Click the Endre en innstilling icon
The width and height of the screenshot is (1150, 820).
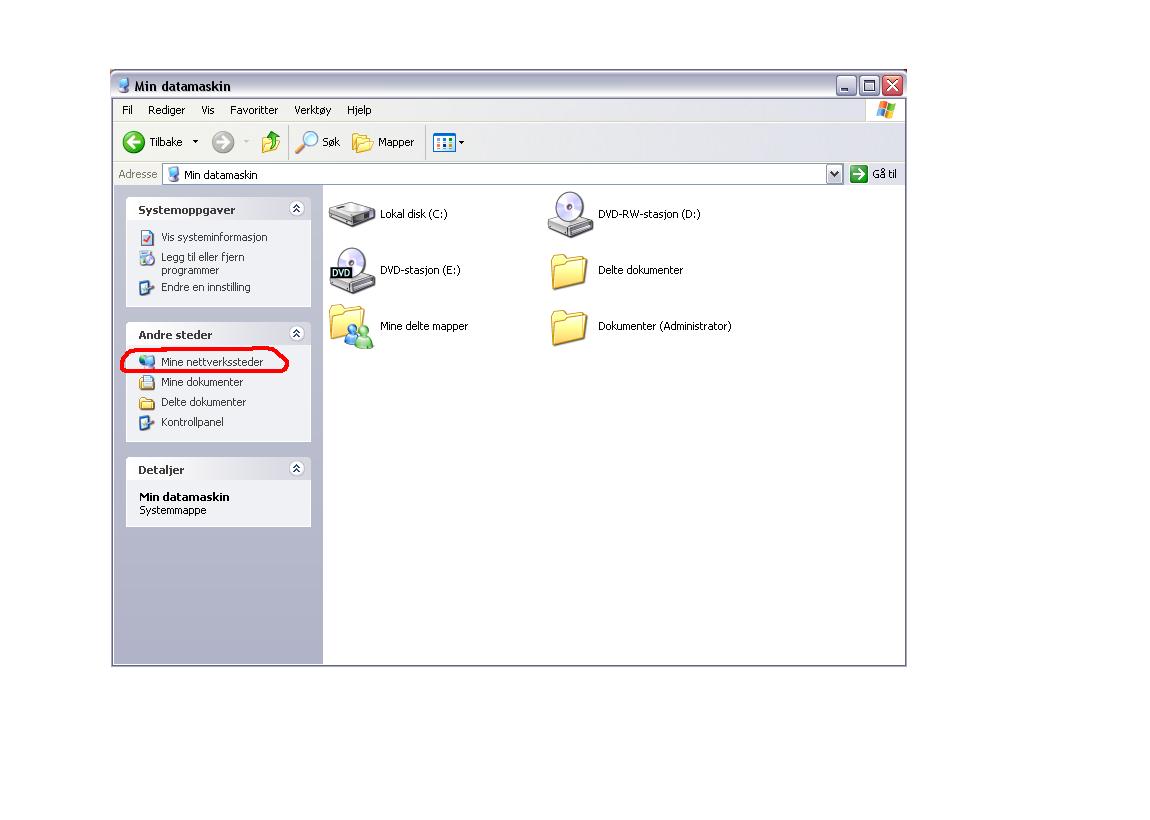click(147, 288)
